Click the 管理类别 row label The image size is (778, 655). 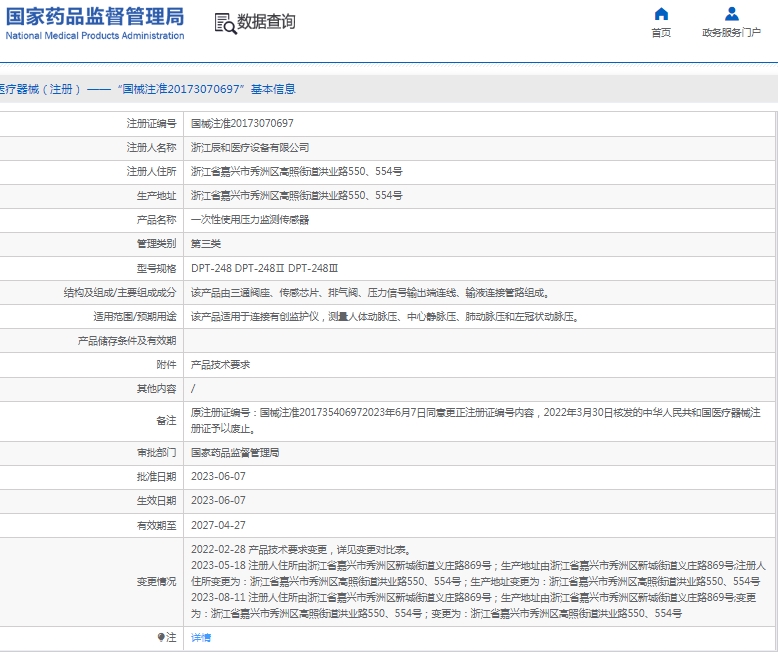(x=156, y=244)
